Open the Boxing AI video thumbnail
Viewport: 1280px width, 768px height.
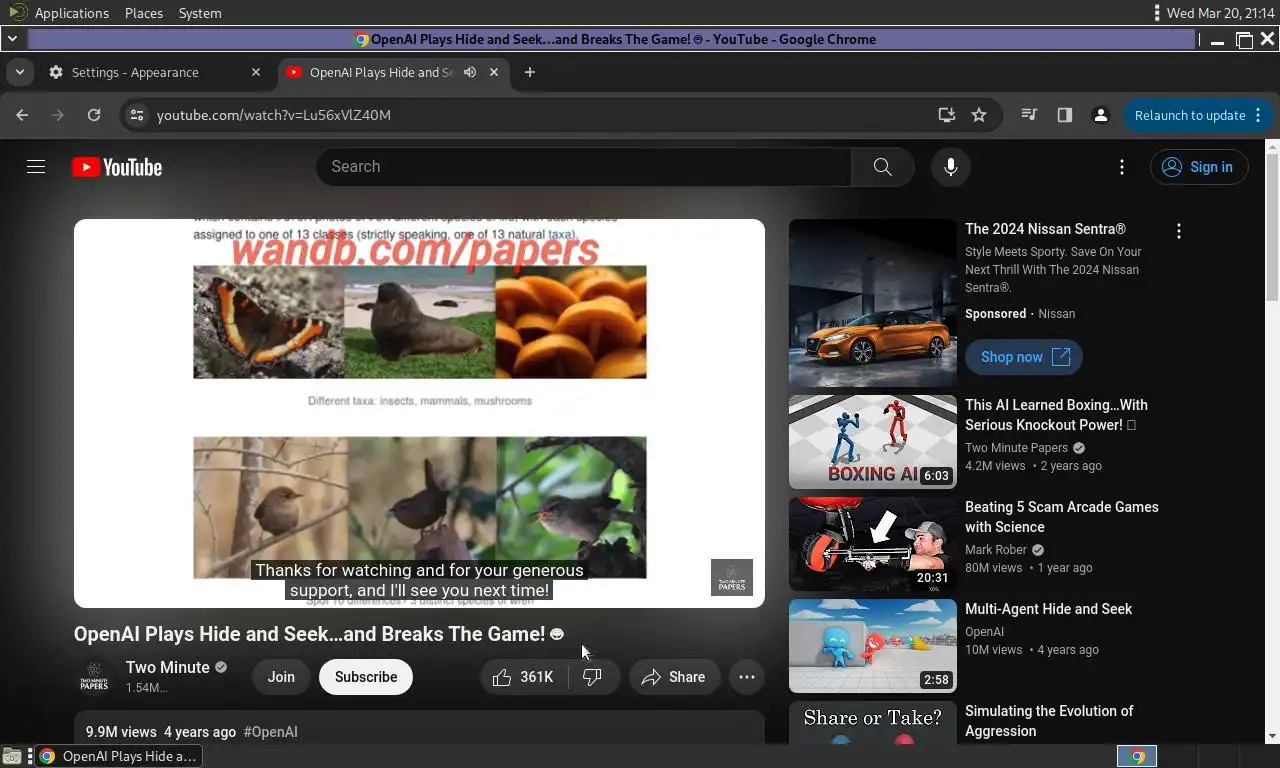click(872, 442)
